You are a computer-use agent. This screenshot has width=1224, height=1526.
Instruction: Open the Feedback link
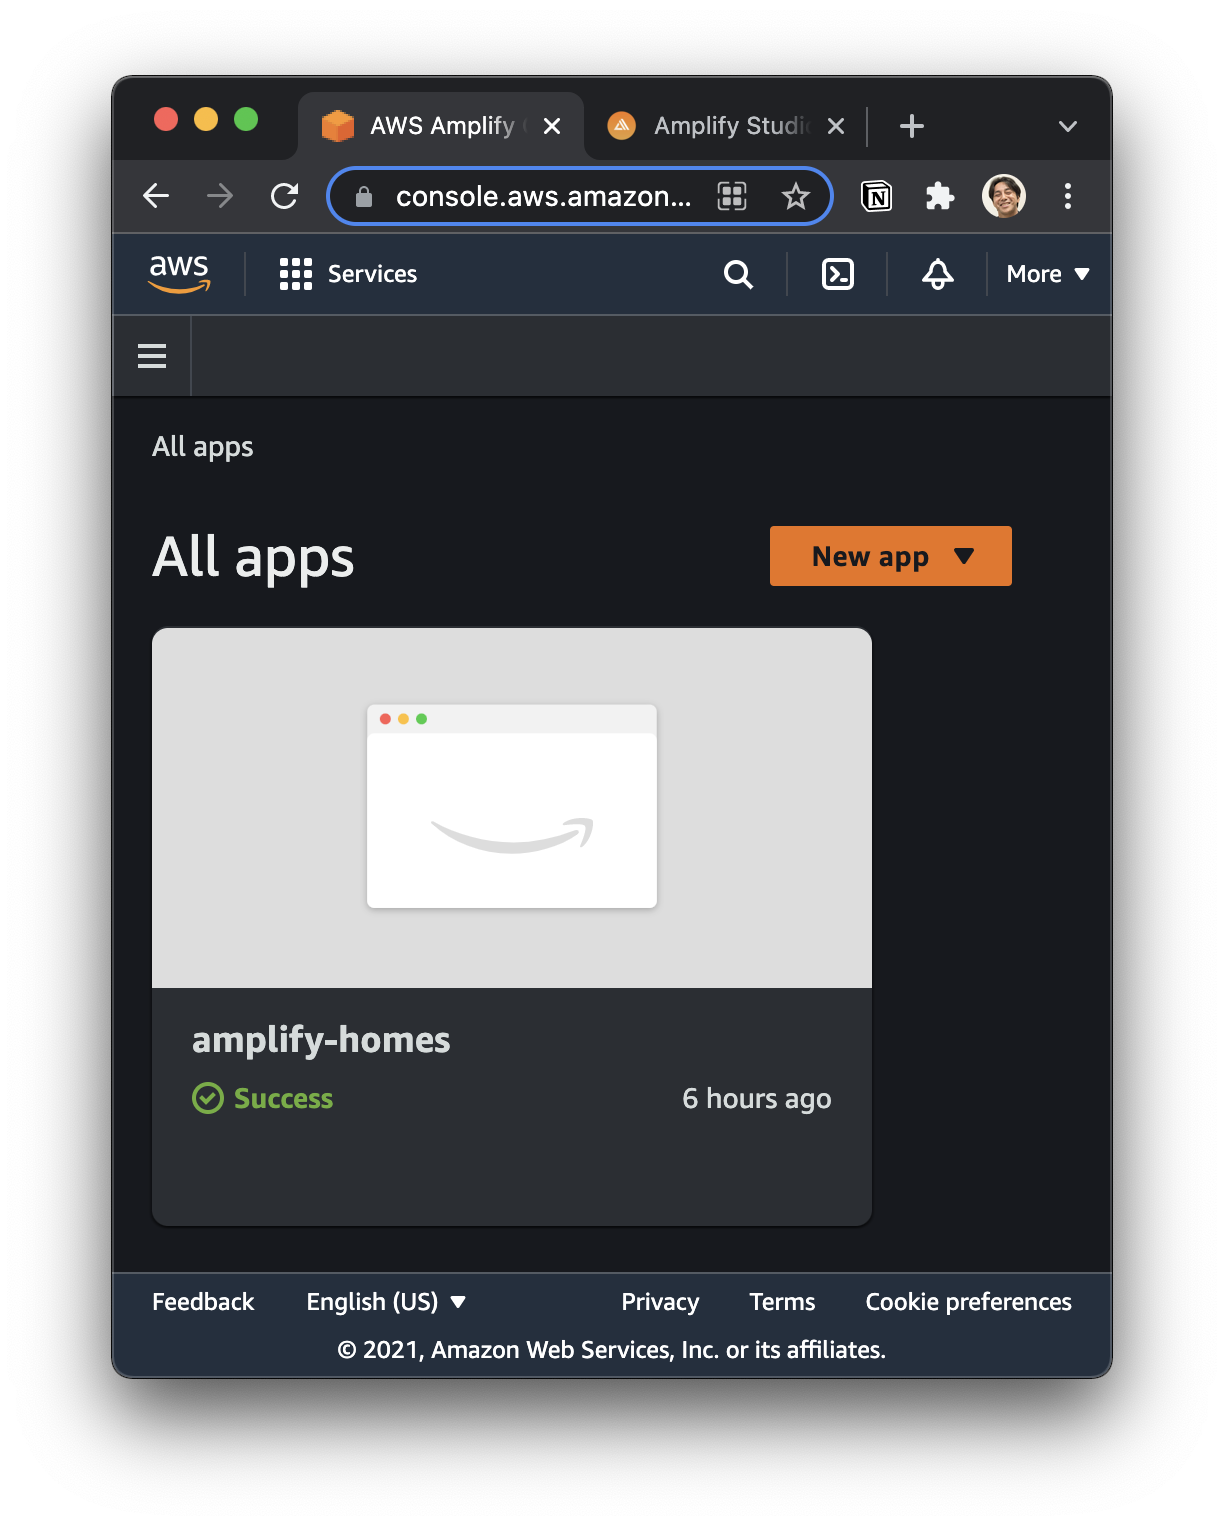202,1301
